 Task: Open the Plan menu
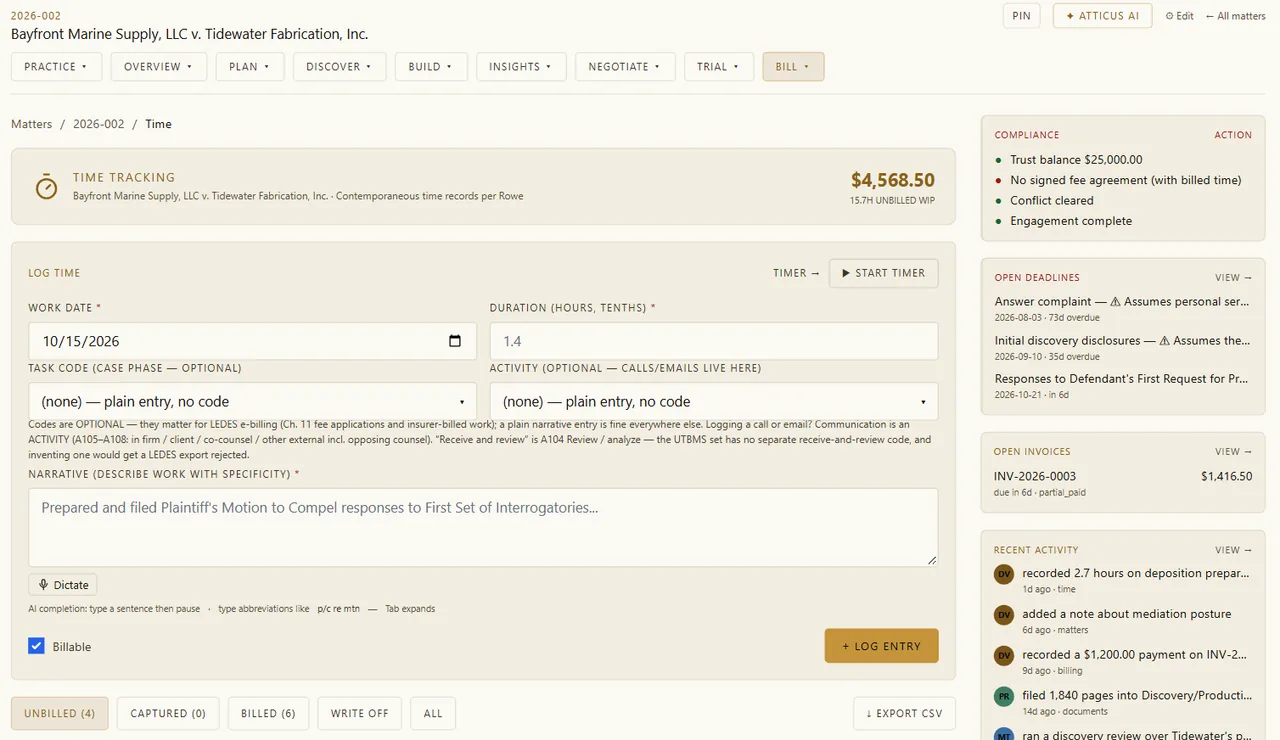(x=250, y=67)
